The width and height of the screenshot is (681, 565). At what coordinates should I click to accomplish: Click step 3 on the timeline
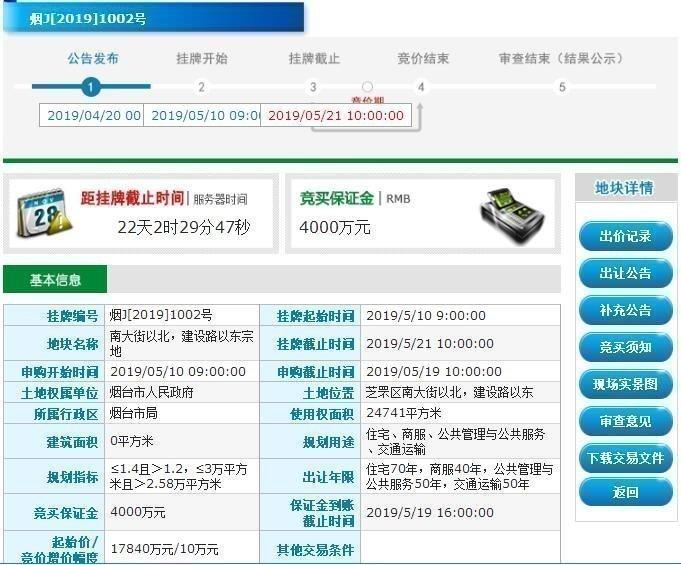pyautogui.click(x=313, y=87)
